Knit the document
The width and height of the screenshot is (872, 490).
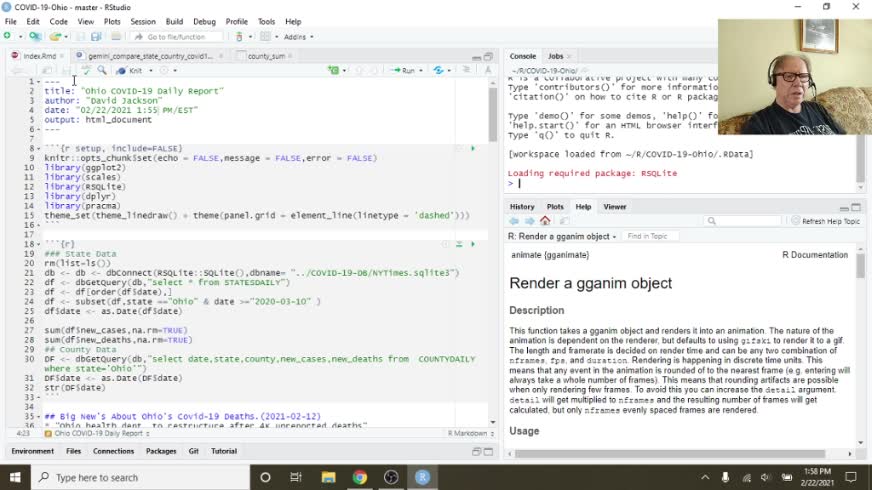[130, 71]
